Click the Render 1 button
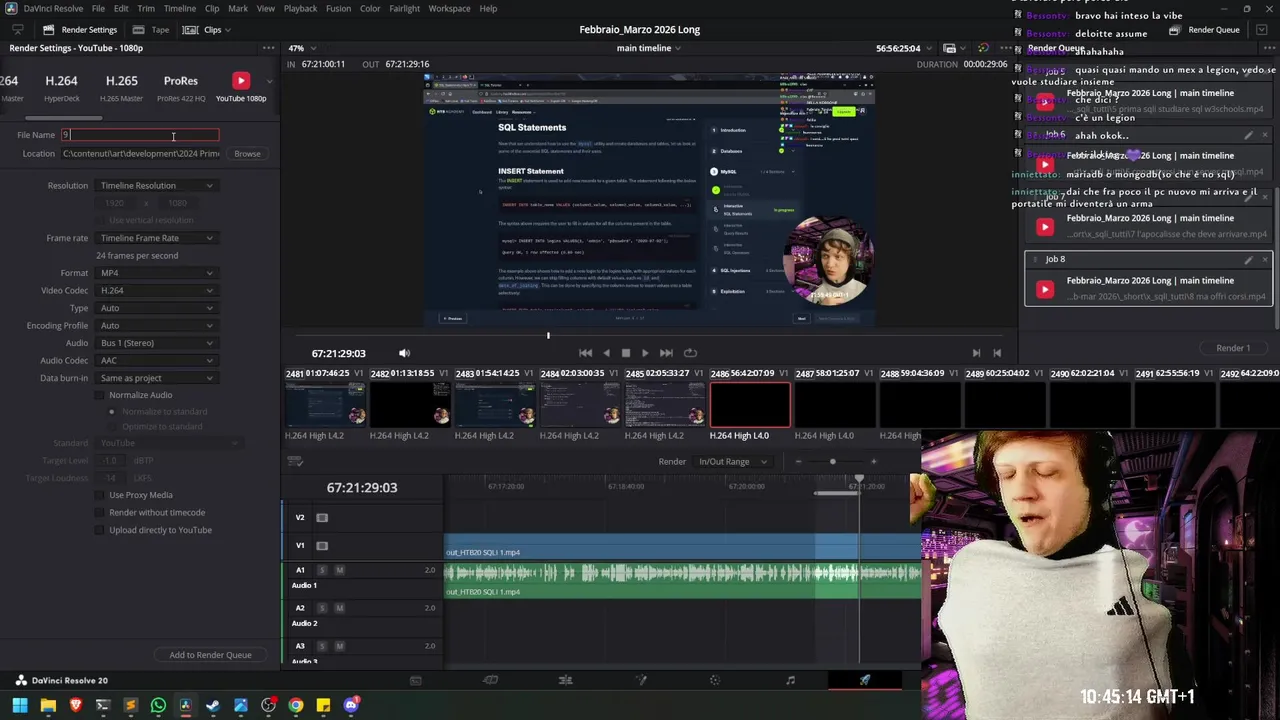Viewport: 1280px width, 720px height. point(1233,348)
